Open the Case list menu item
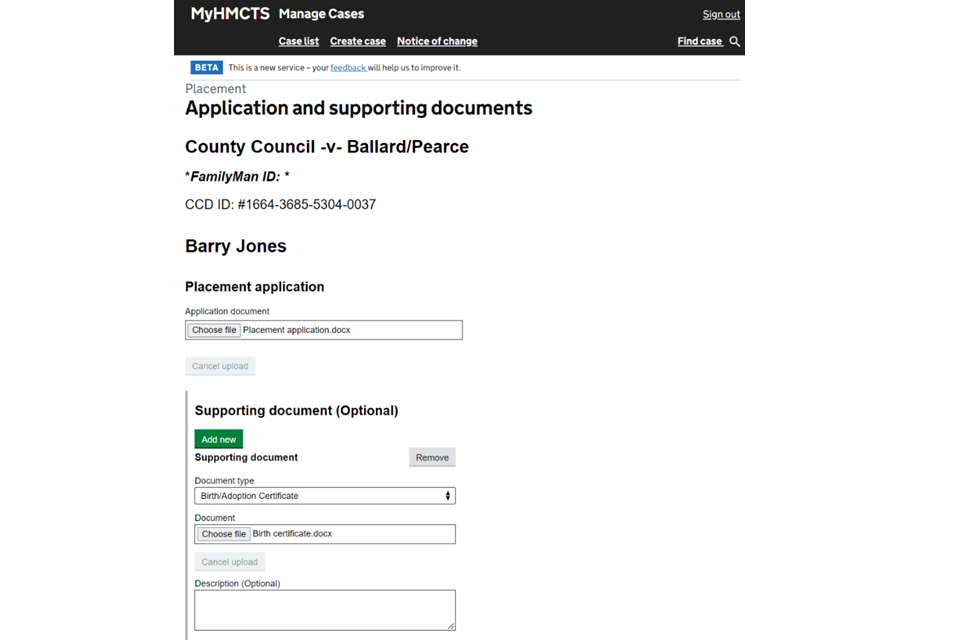Viewport: 960px width, 640px height. point(298,42)
